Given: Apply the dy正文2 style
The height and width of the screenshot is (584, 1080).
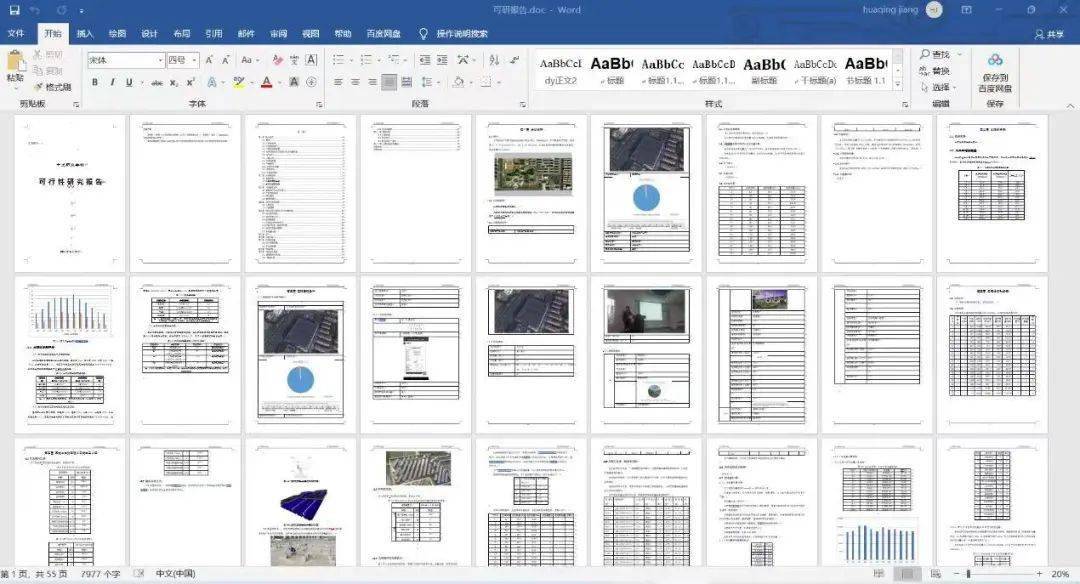Looking at the screenshot, I should click(560, 71).
